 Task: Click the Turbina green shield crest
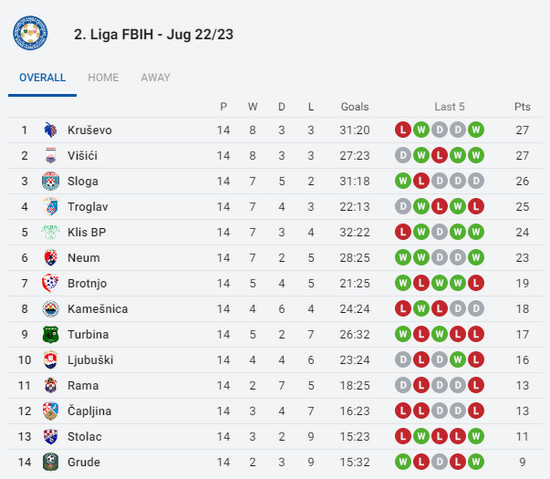pyautogui.click(x=51, y=334)
